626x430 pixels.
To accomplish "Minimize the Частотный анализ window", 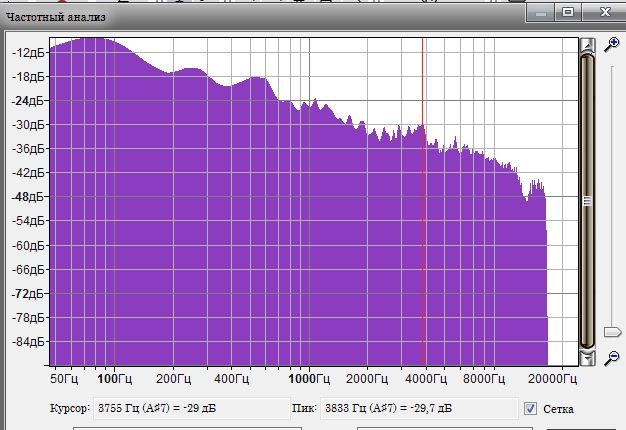I will (x=541, y=12).
